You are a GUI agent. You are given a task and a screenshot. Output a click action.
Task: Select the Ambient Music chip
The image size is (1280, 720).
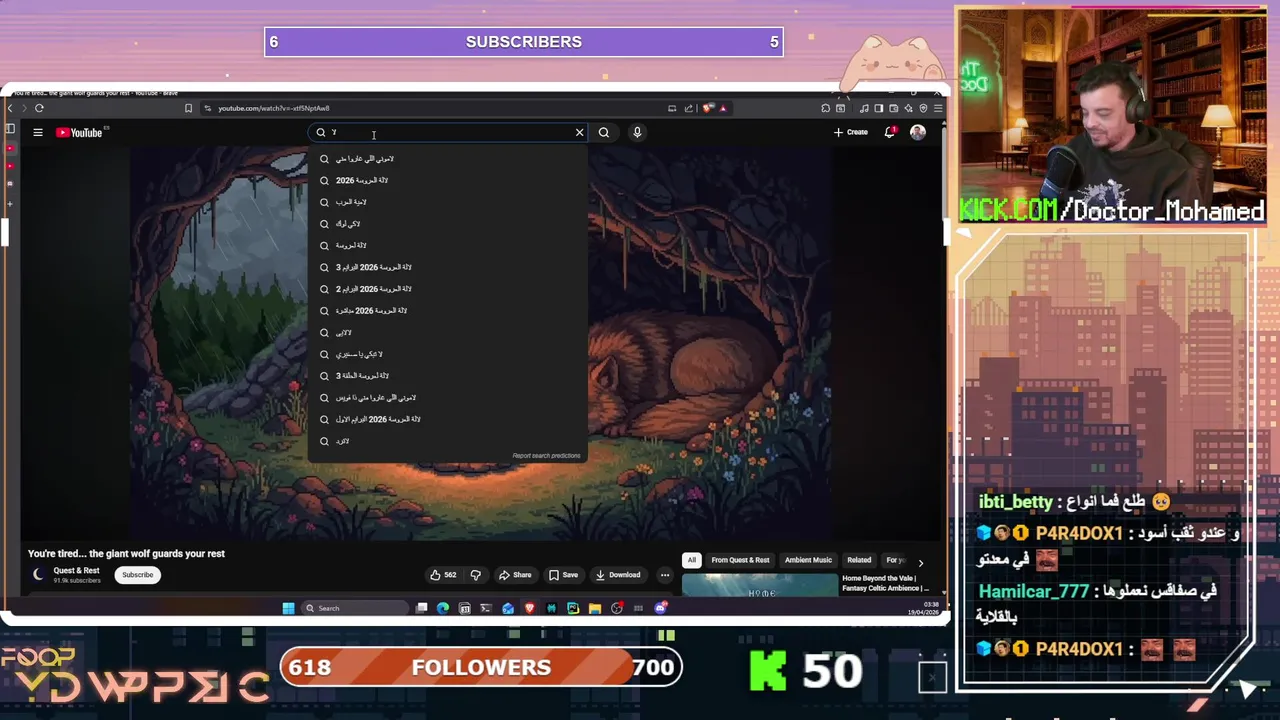[808, 560]
